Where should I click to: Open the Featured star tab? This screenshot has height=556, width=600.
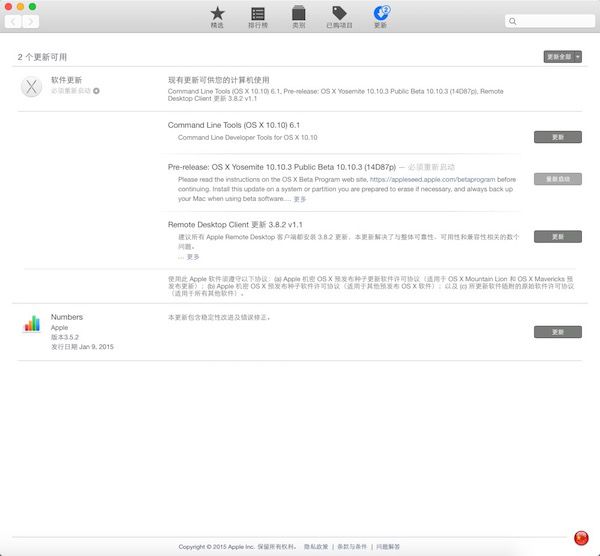pyautogui.click(x=217, y=17)
